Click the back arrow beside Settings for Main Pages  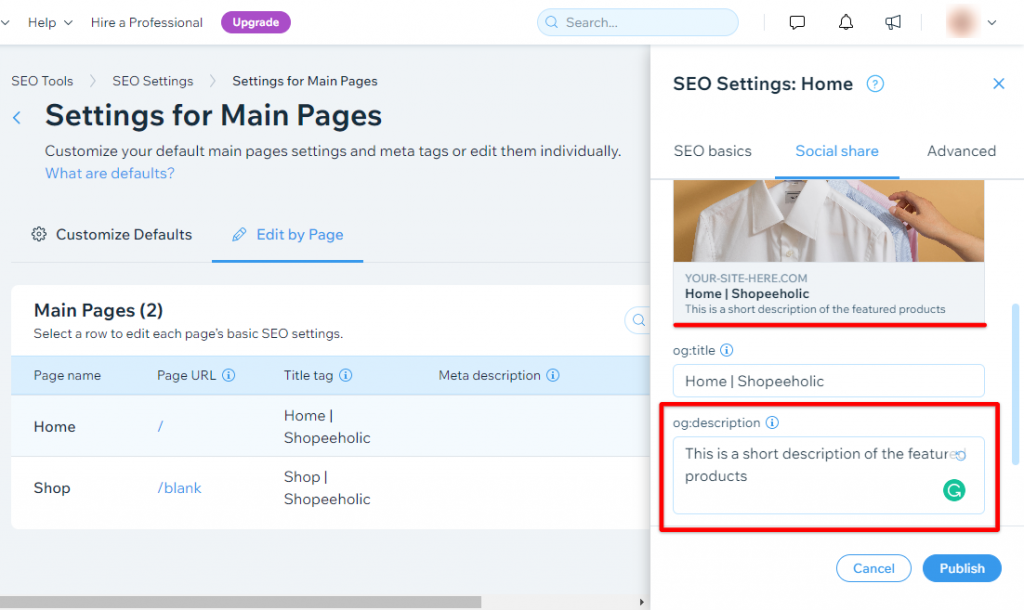point(16,117)
